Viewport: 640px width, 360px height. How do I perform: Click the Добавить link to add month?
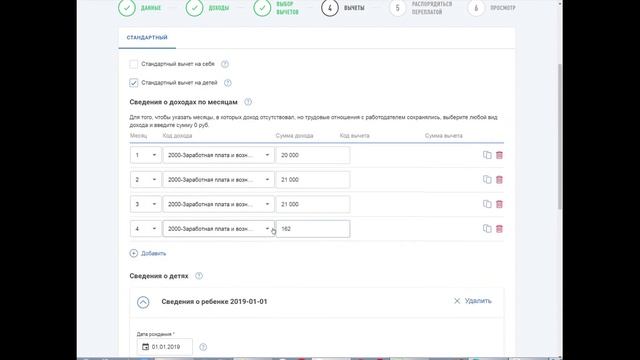tap(153, 253)
